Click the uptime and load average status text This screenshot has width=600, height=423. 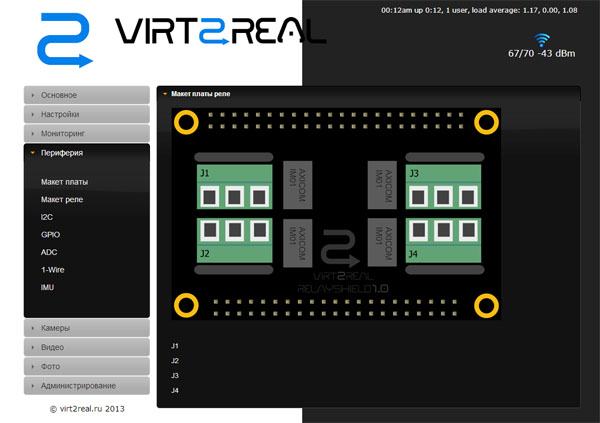[x=479, y=10]
